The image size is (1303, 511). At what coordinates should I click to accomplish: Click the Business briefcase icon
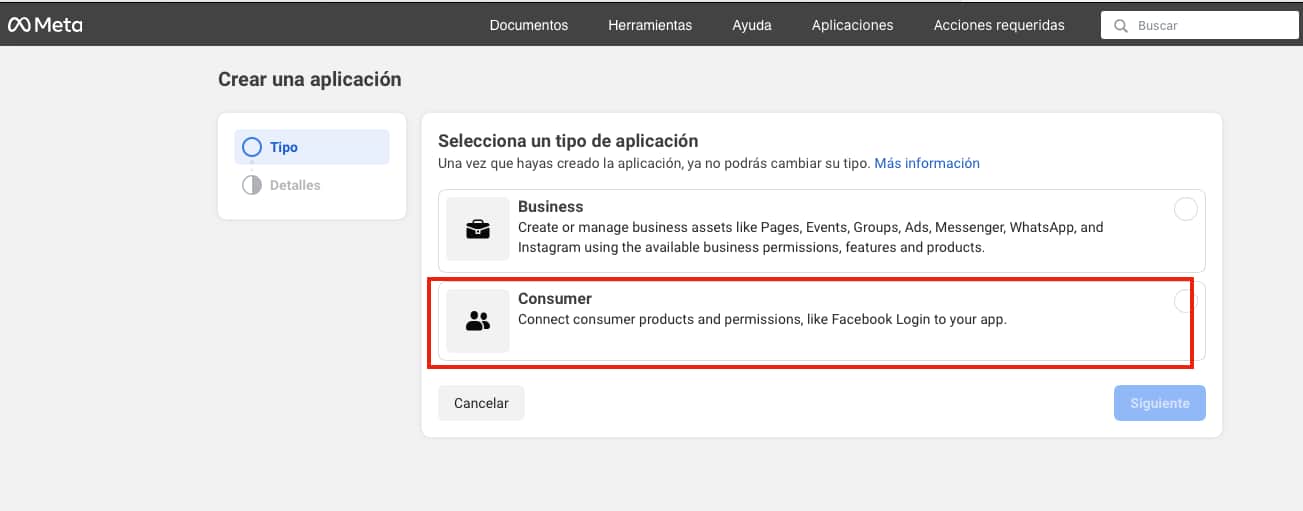tap(478, 229)
